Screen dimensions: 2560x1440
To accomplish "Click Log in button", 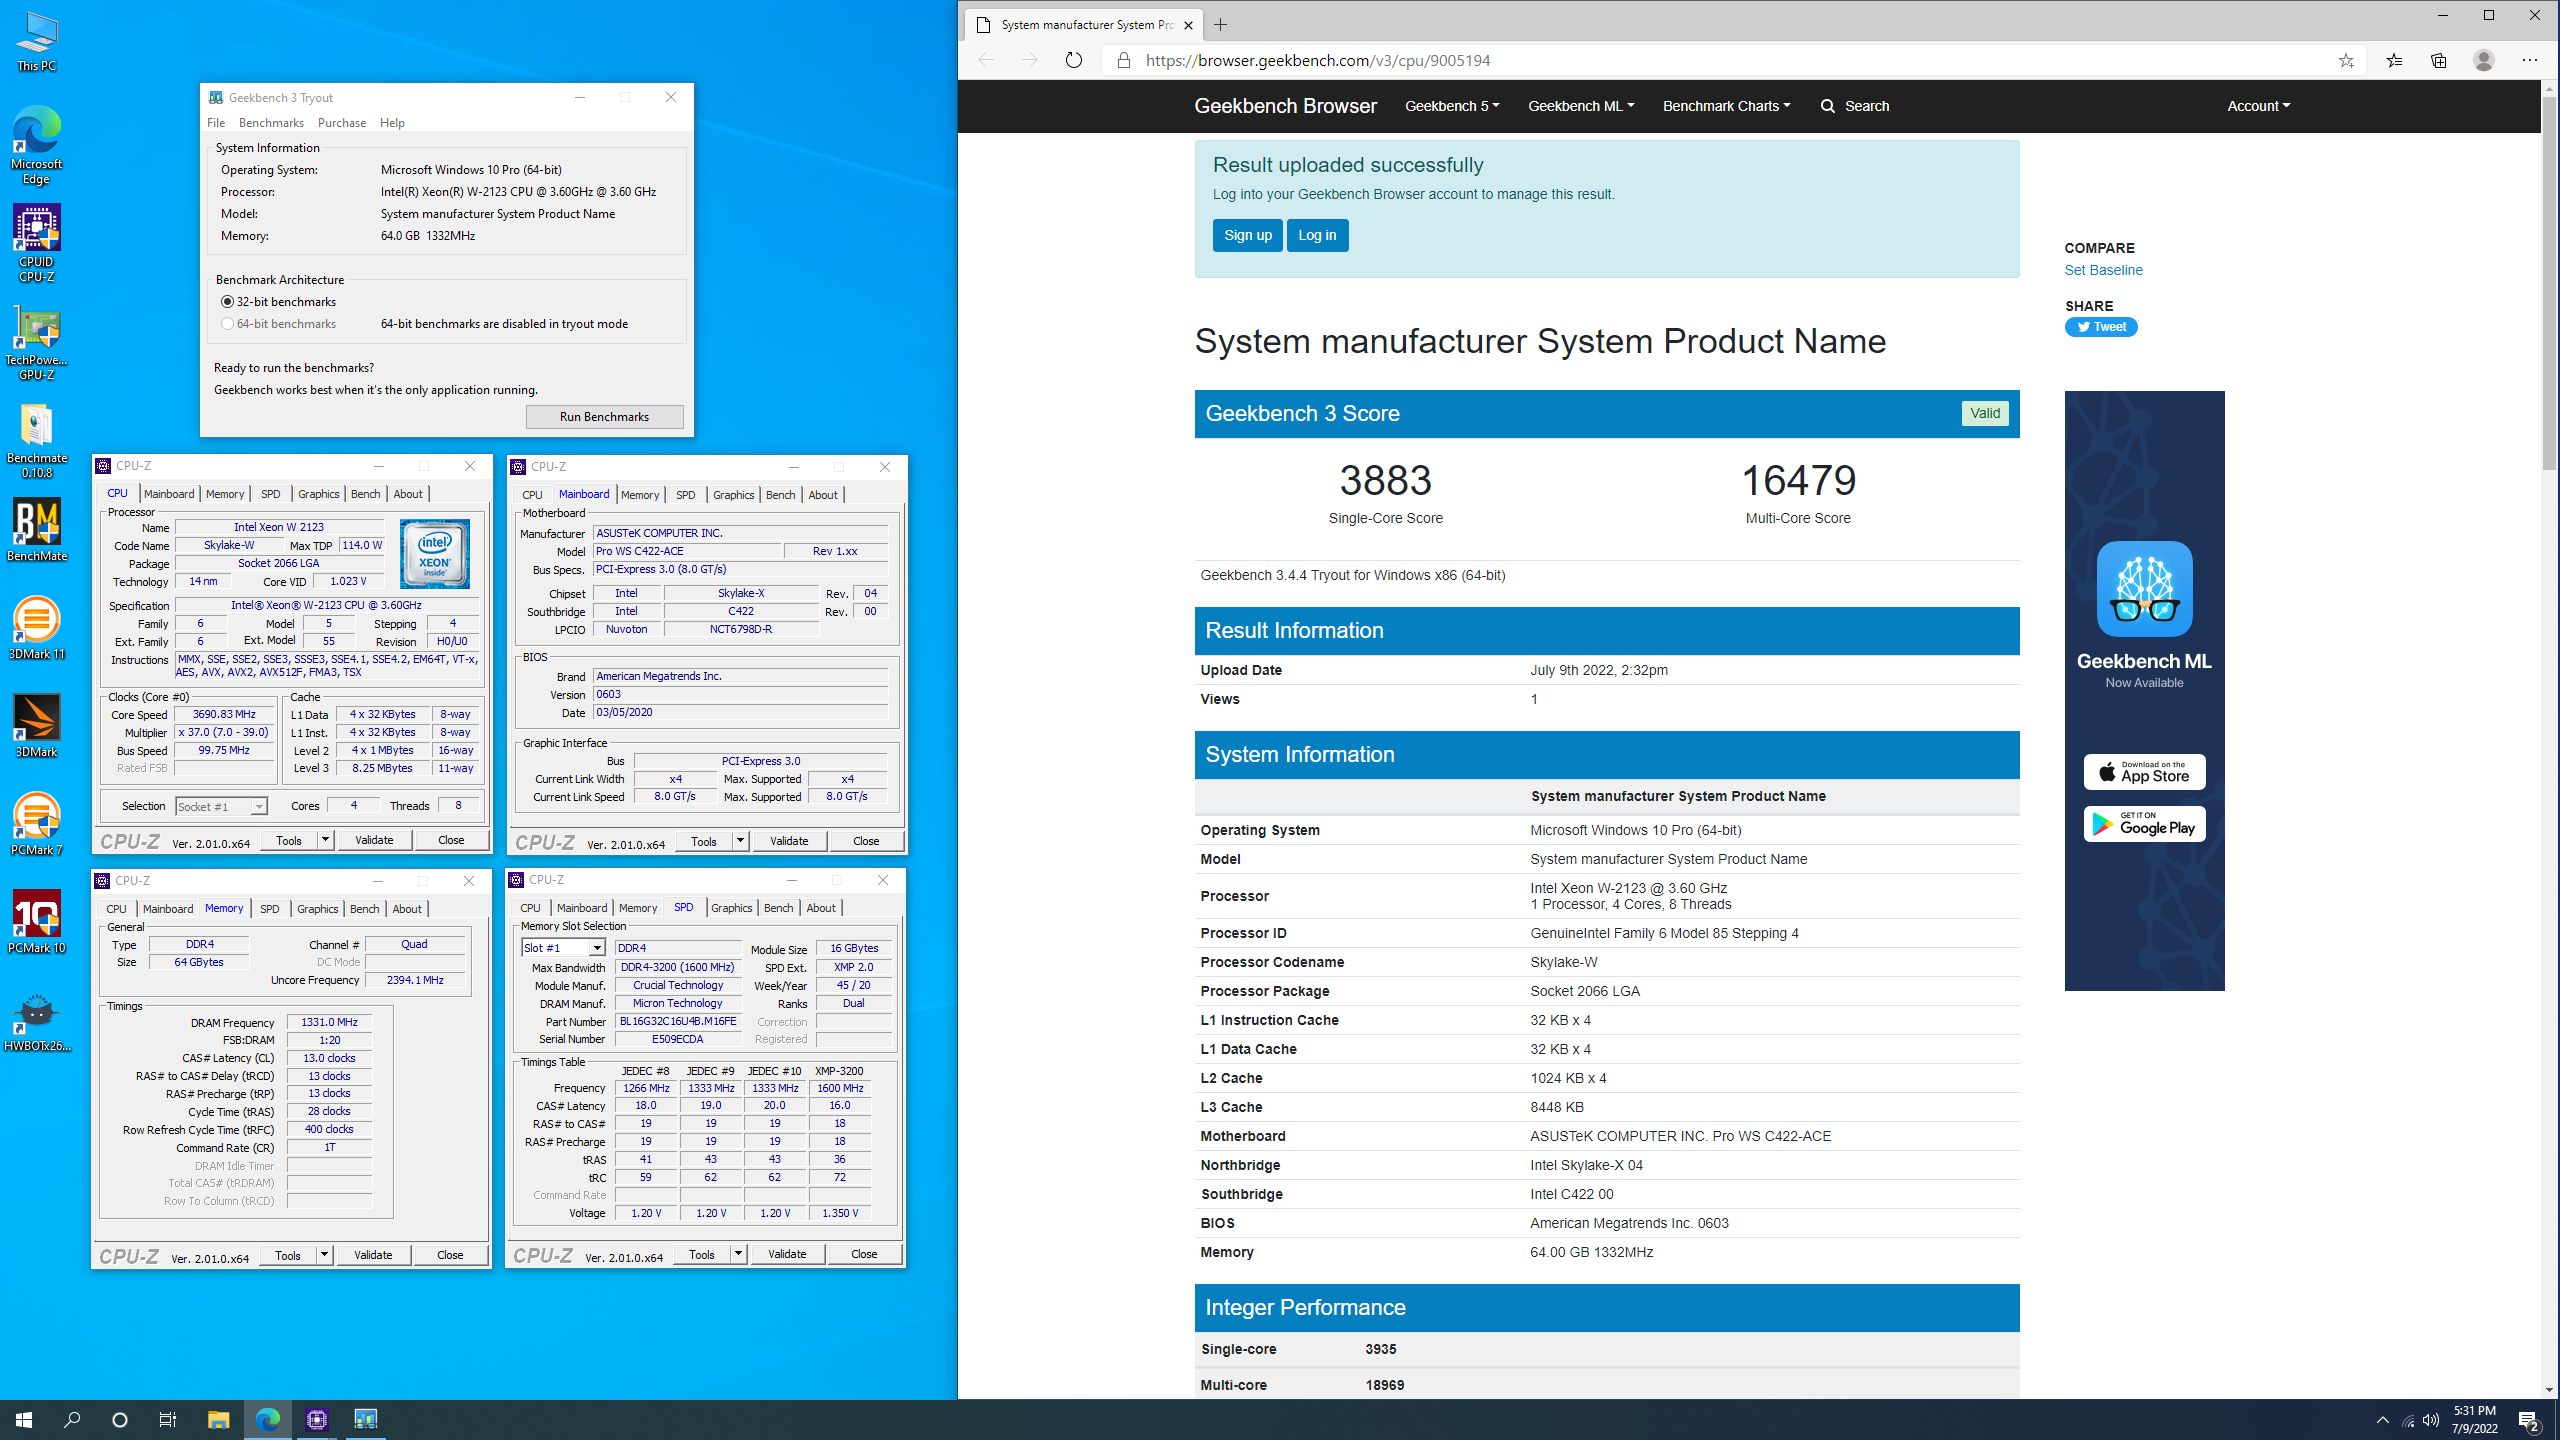I will click(1316, 235).
